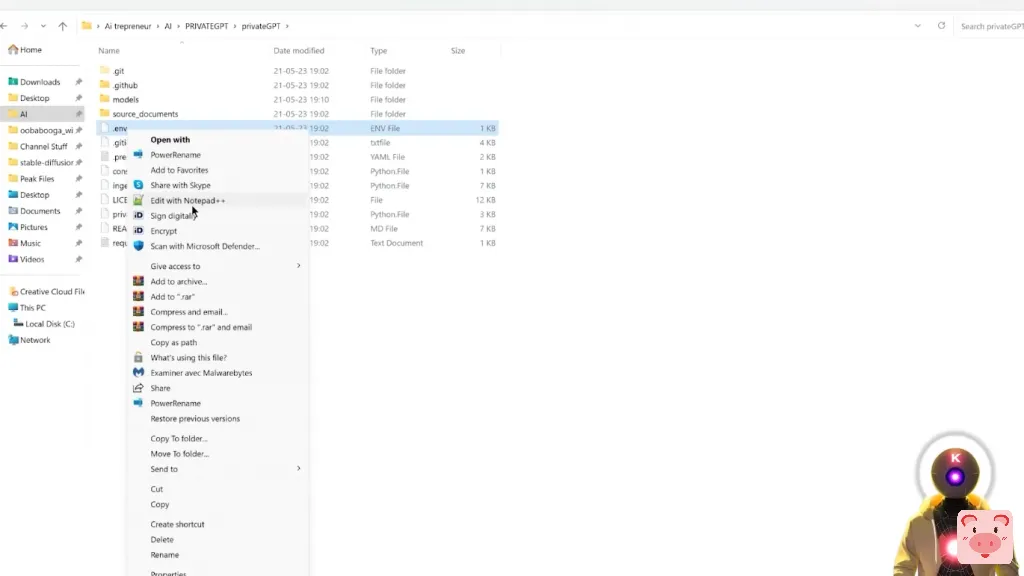1024x576 pixels.
Task: Sort by Name column header
Action: tap(109, 50)
